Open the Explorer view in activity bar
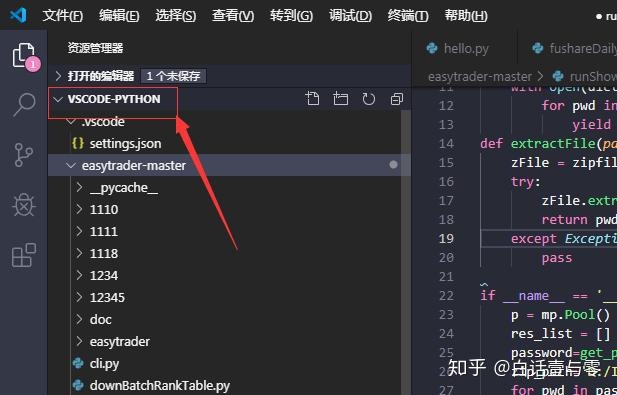The width and height of the screenshot is (617, 395). point(24,56)
